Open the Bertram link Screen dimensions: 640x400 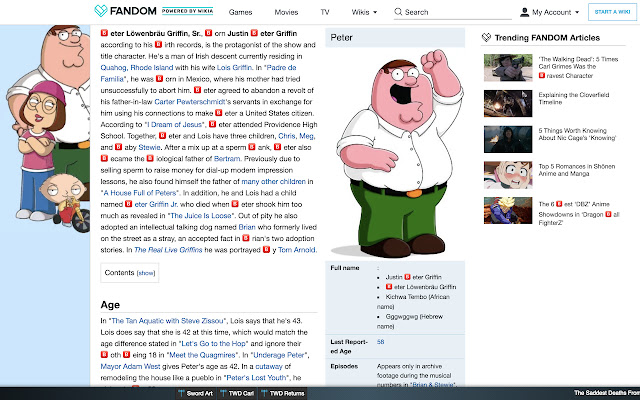click(227, 159)
